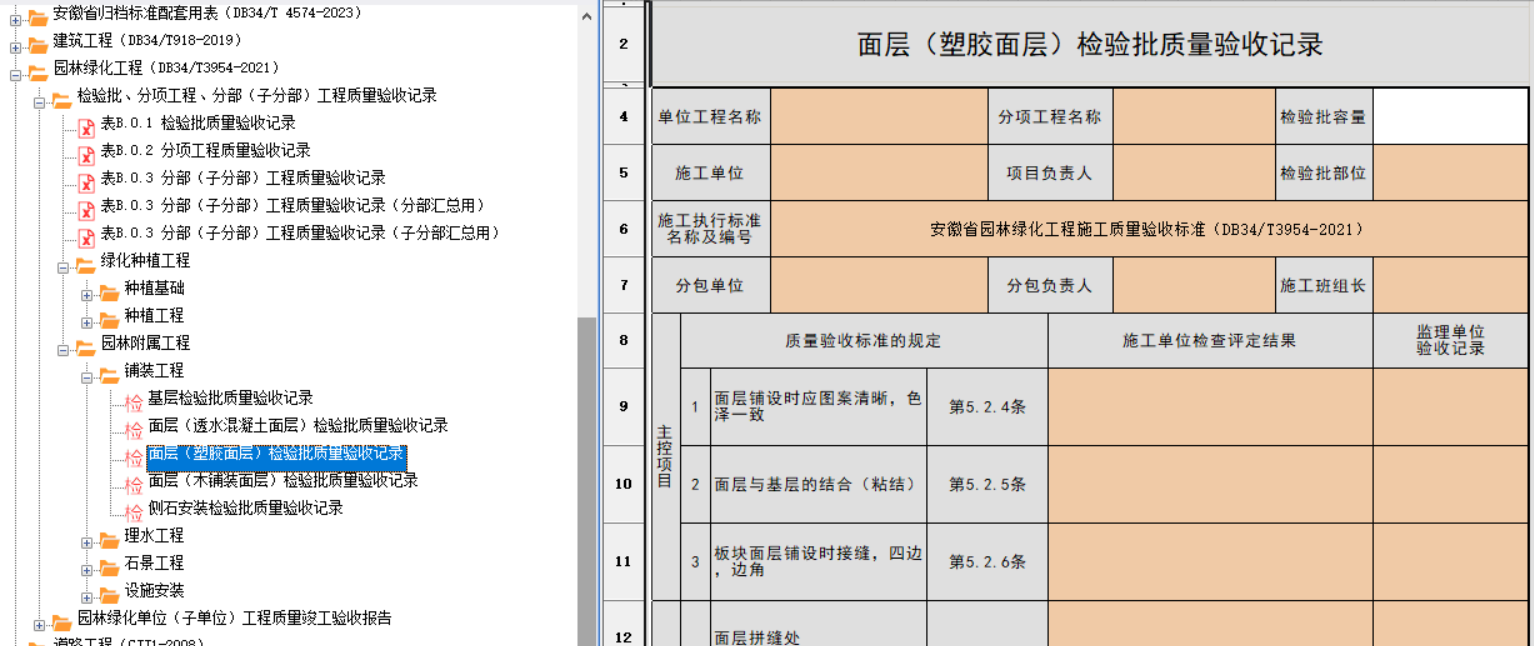Image resolution: width=1534 pixels, height=646 pixels.
Task: Select the highlighted 面层（塑胶面层）检验批质量验收记录 entry
Action: coord(276,457)
